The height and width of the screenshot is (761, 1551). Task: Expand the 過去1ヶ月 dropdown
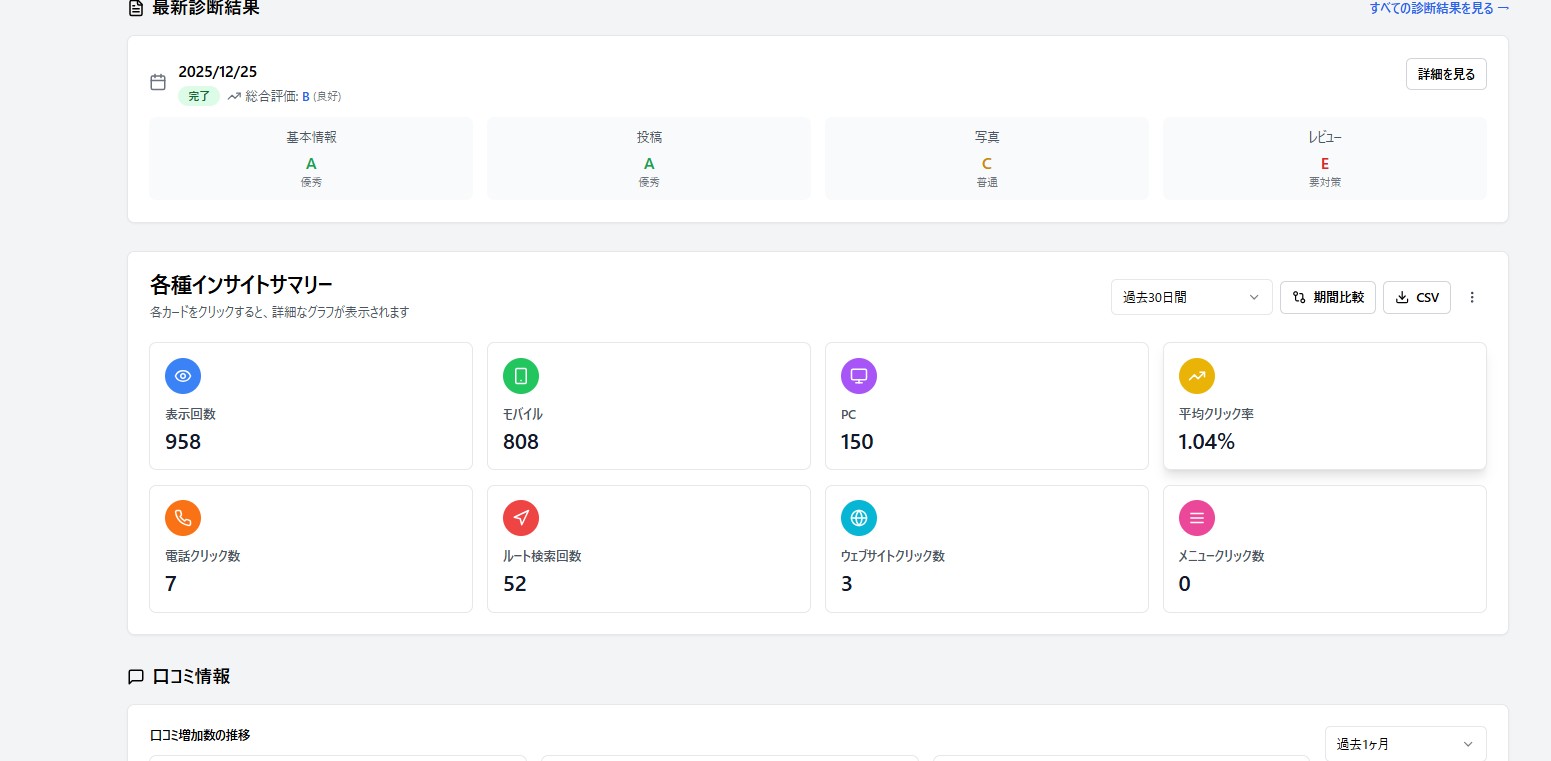click(x=1405, y=744)
